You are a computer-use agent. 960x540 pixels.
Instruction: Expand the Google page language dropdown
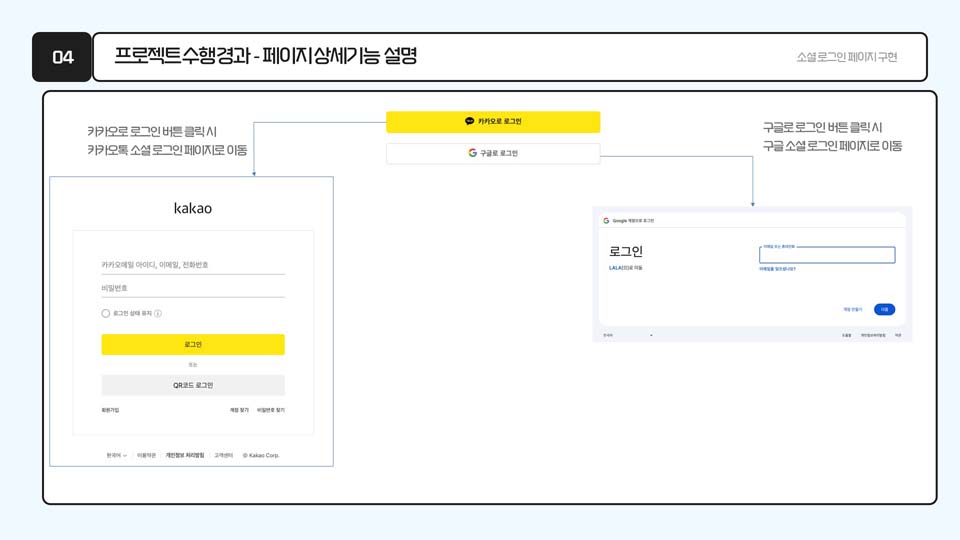(628, 336)
